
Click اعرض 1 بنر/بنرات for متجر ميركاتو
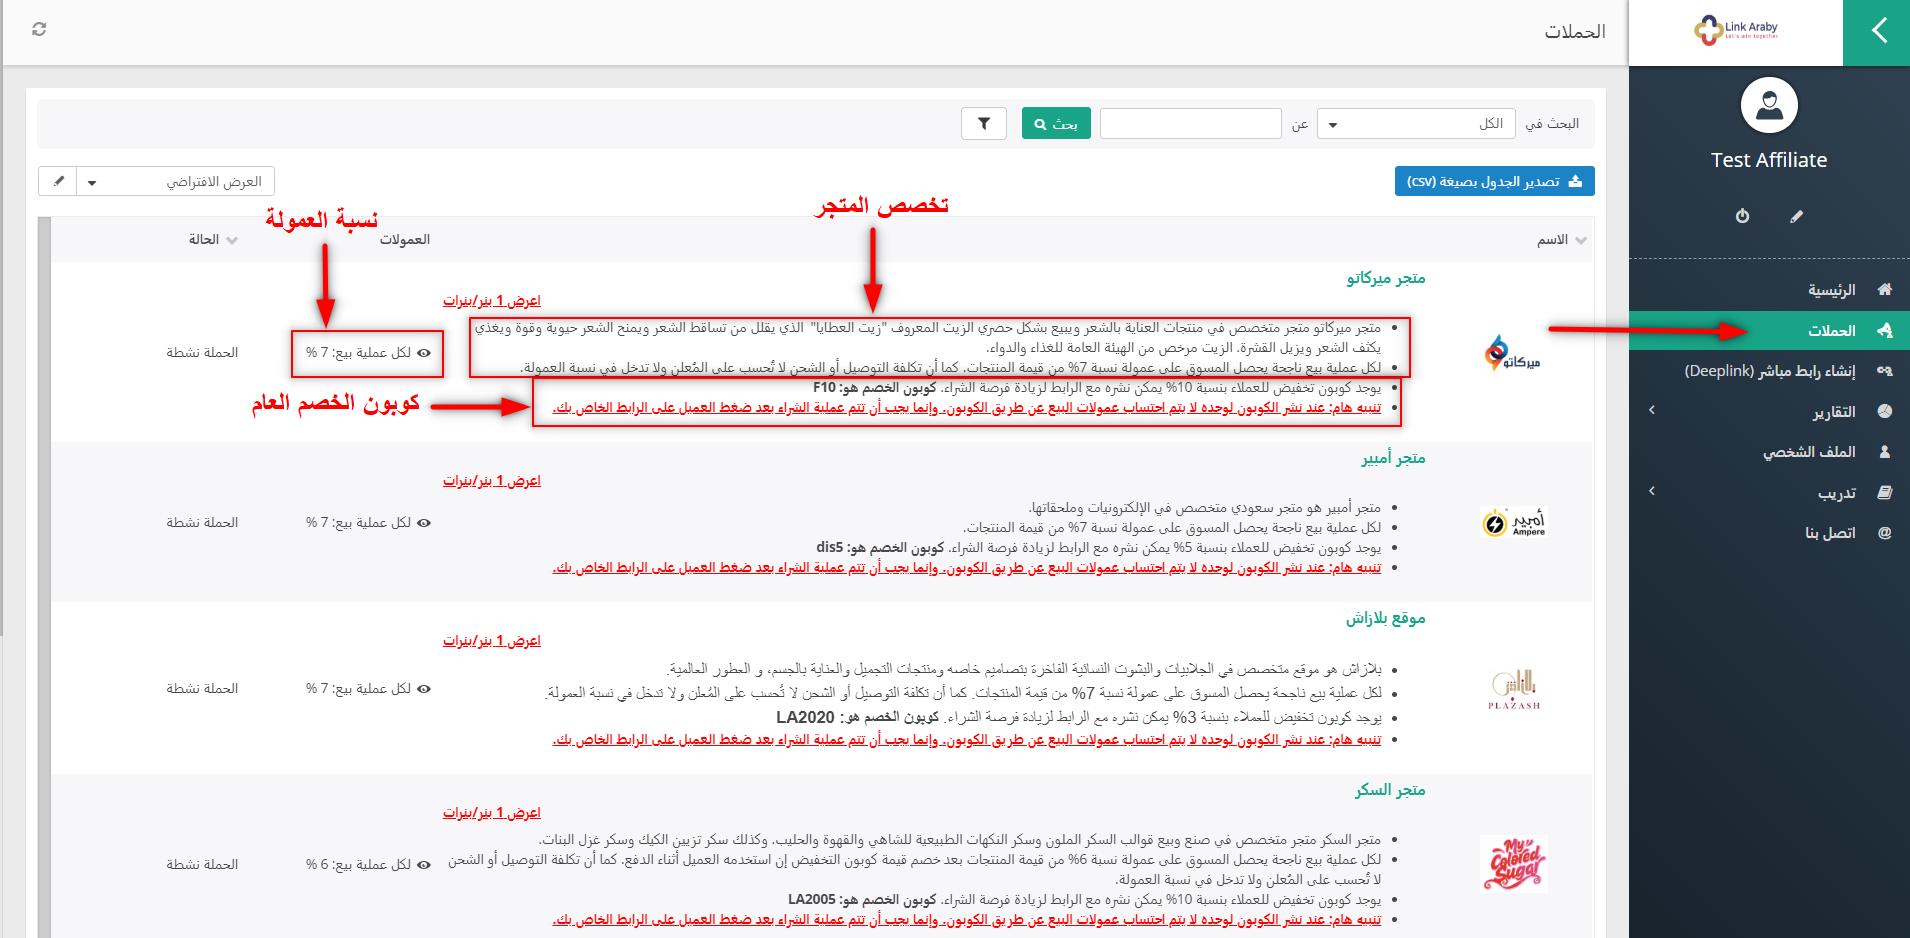(x=492, y=301)
